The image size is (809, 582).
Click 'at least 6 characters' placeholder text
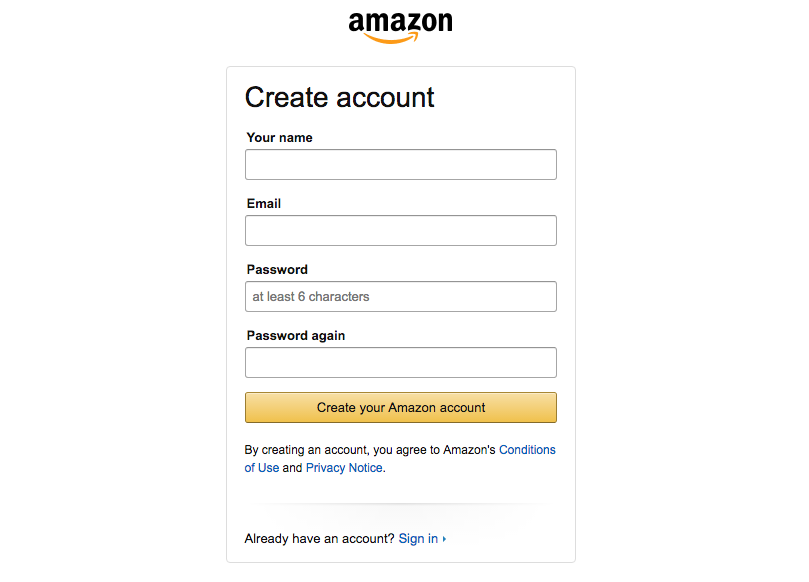pyautogui.click(x=311, y=297)
